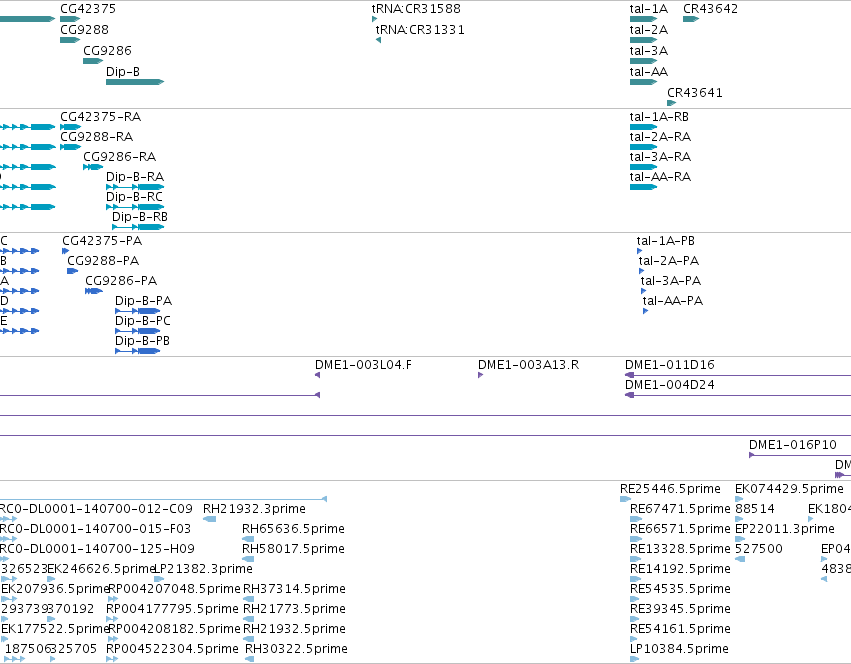Select the Dip-B-PB protein label
The height and width of the screenshot is (664, 851).
coord(143,342)
